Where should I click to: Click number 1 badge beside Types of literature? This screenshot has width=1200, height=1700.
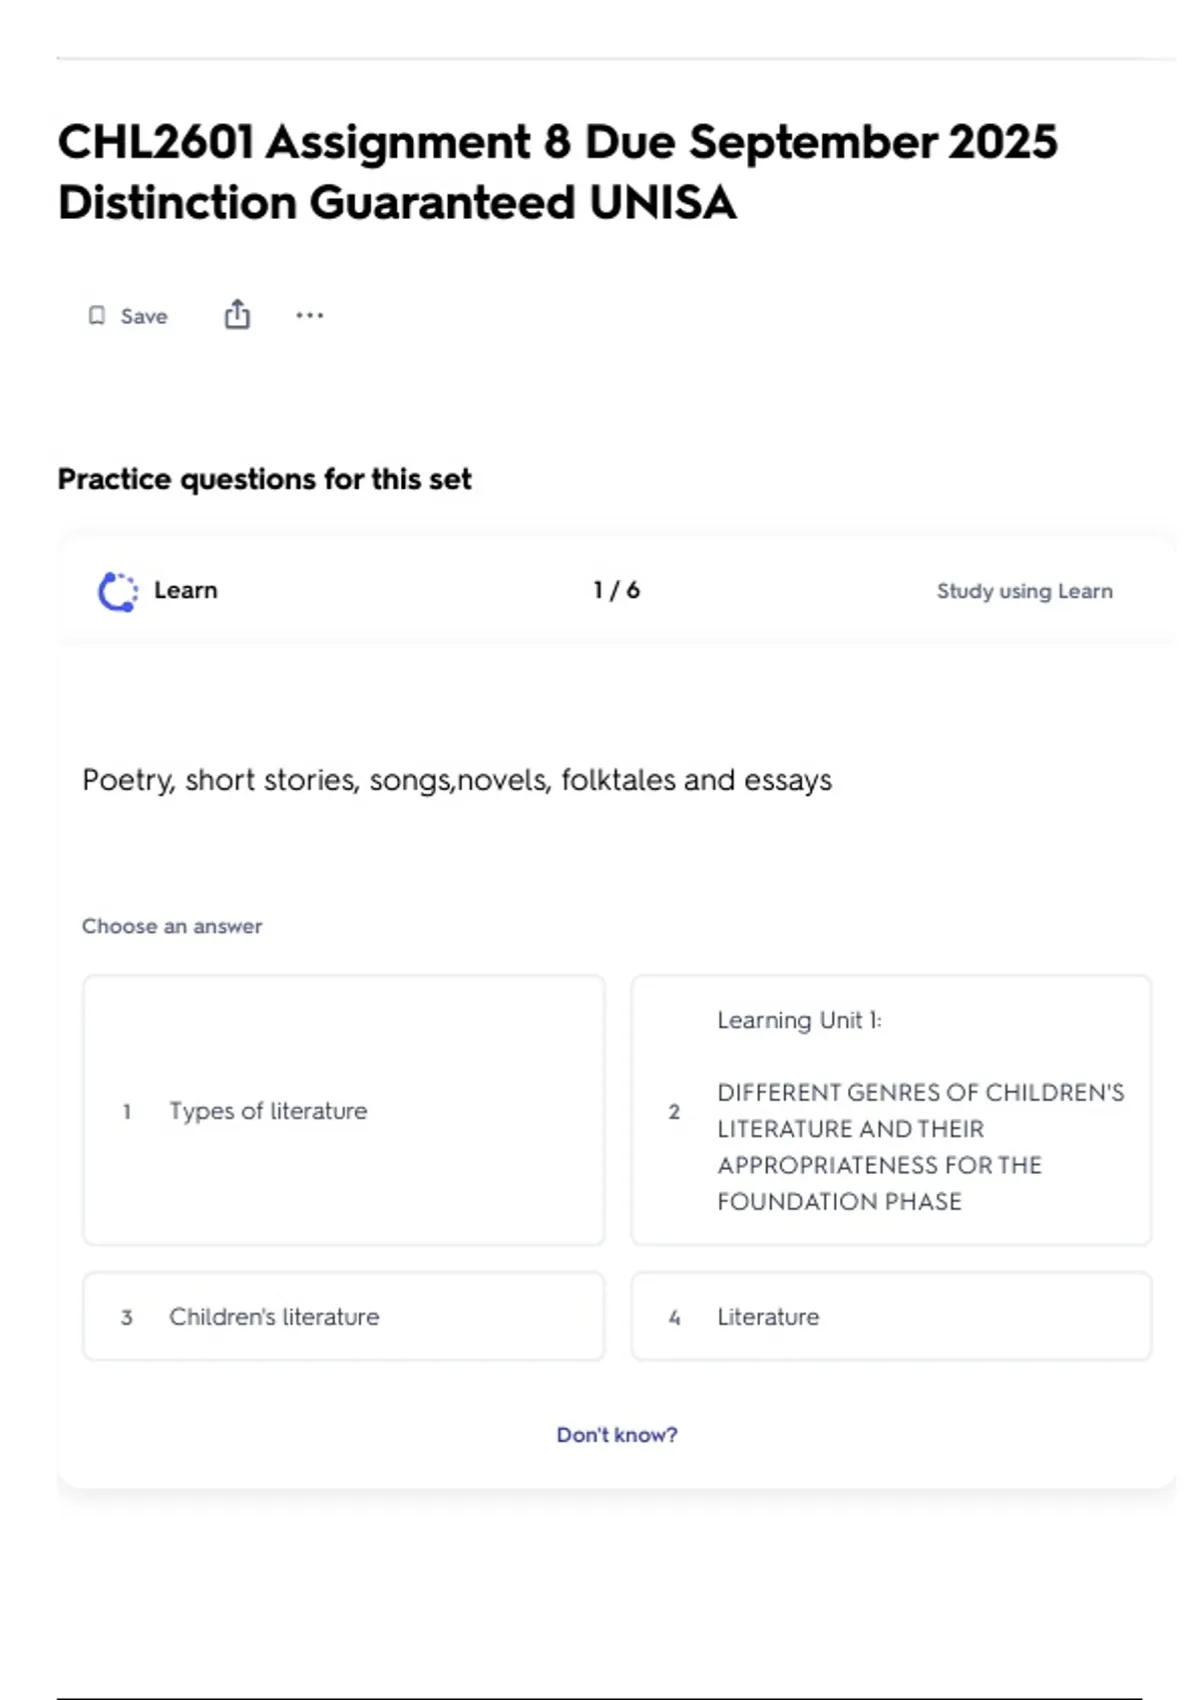(x=127, y=1111)
